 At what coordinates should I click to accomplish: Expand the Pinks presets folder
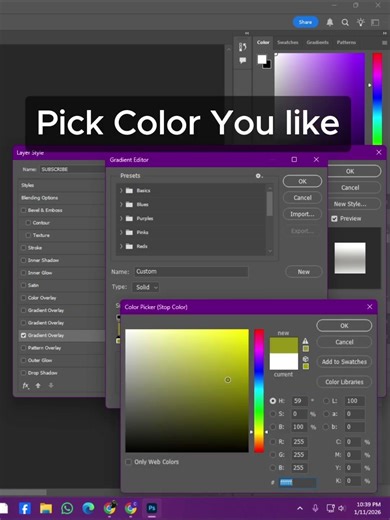click(x=121, y=232)
